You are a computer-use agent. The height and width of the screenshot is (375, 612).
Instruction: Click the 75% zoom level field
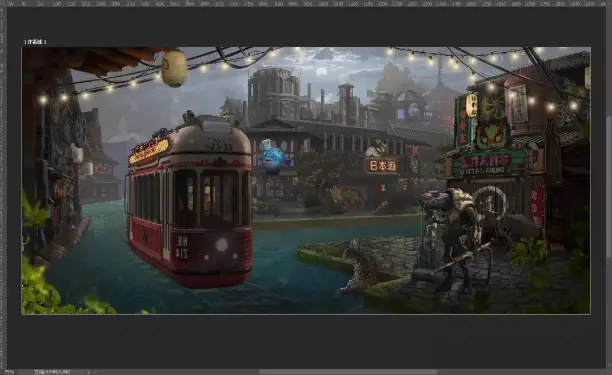point(9,372)
